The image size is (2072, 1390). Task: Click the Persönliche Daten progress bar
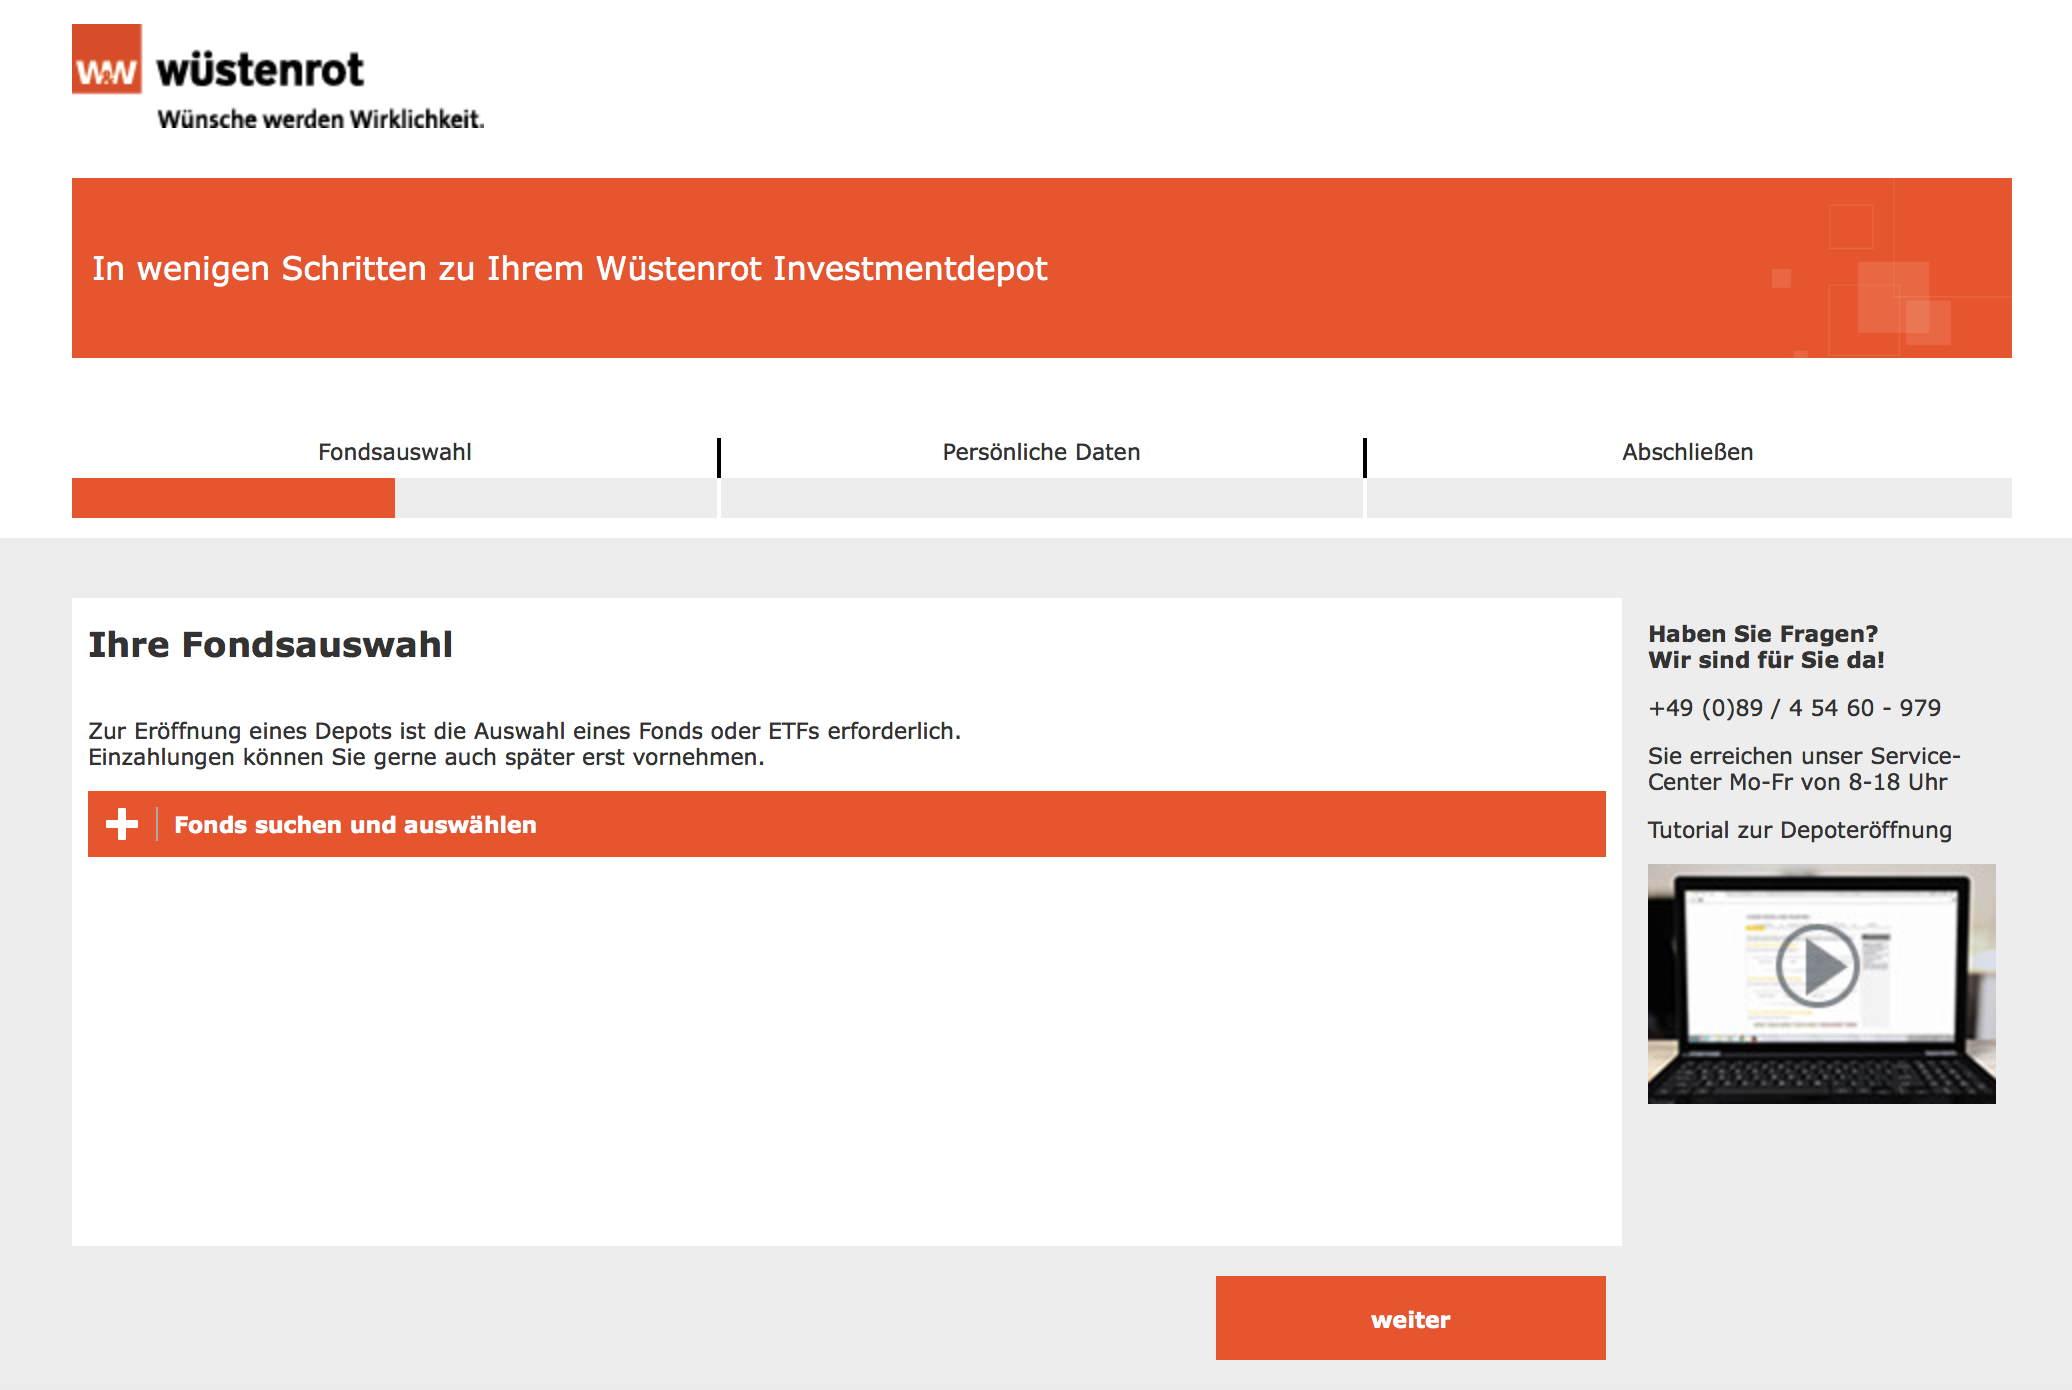click(x=1041, y=498)
